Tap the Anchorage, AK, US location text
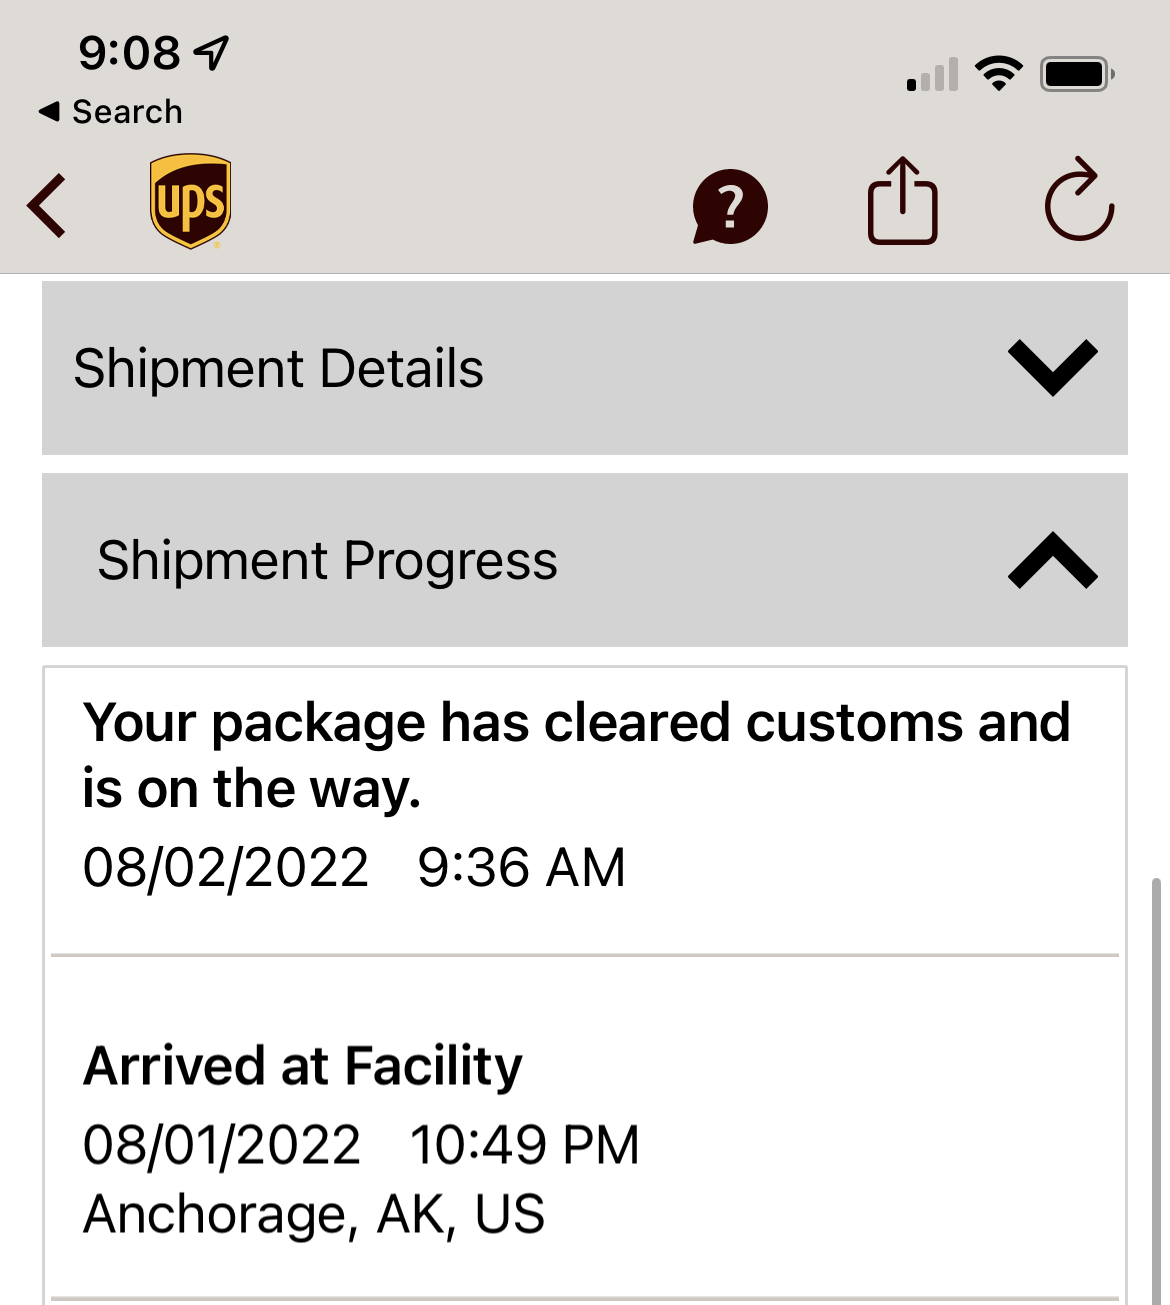The width and height of the screenshot is (1170, 1305). 314,1214
